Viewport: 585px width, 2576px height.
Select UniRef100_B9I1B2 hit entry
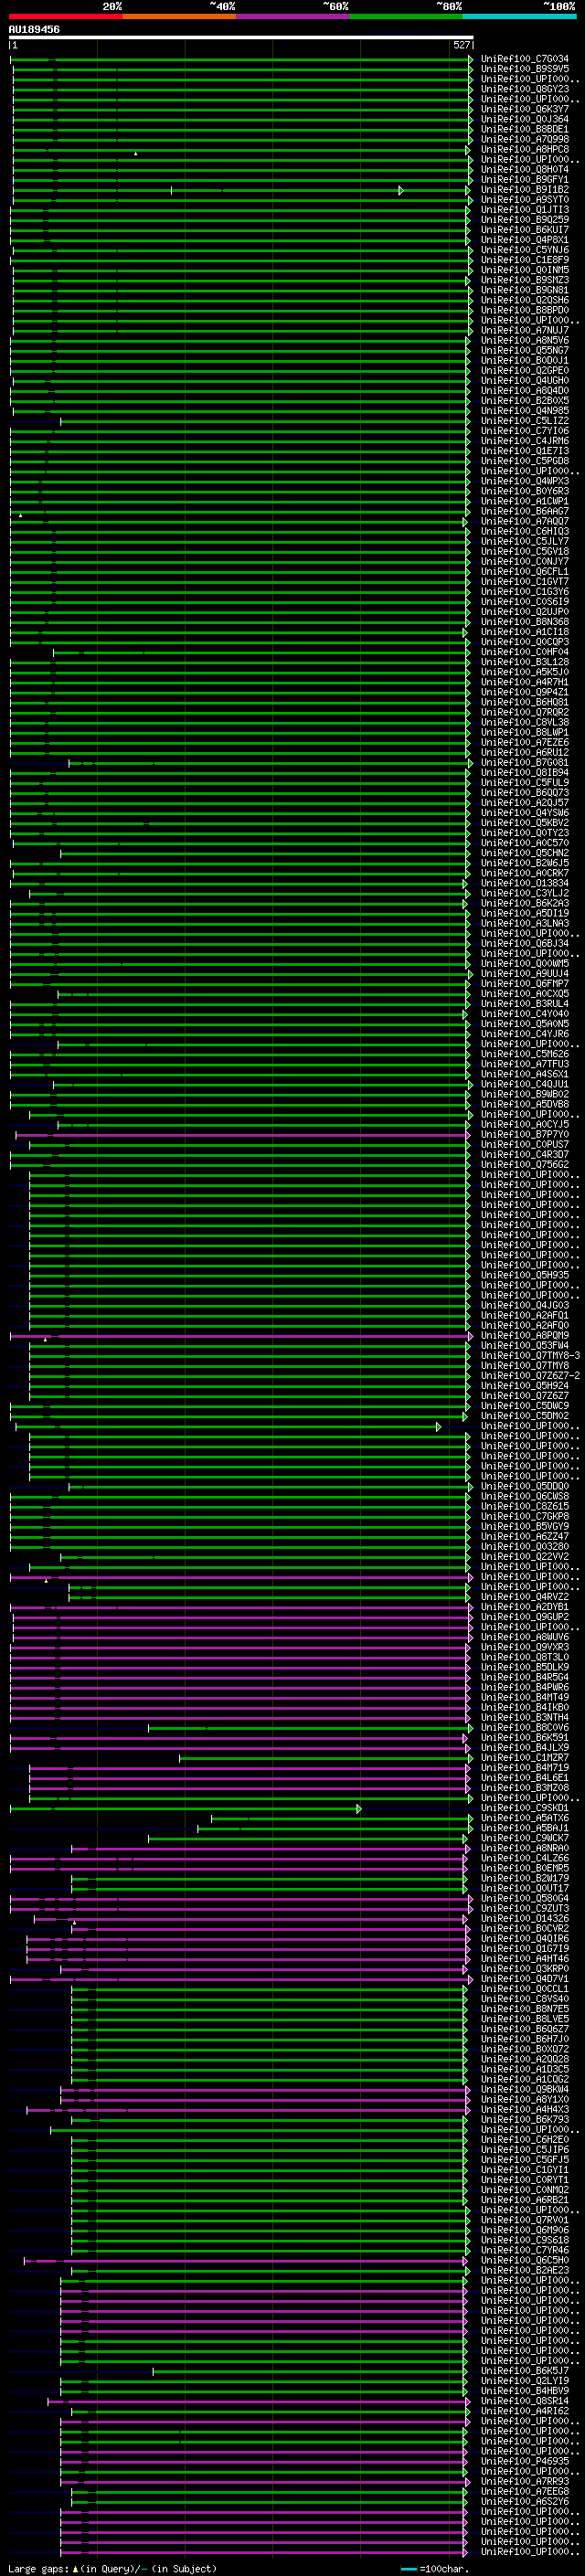pos(525,190)
